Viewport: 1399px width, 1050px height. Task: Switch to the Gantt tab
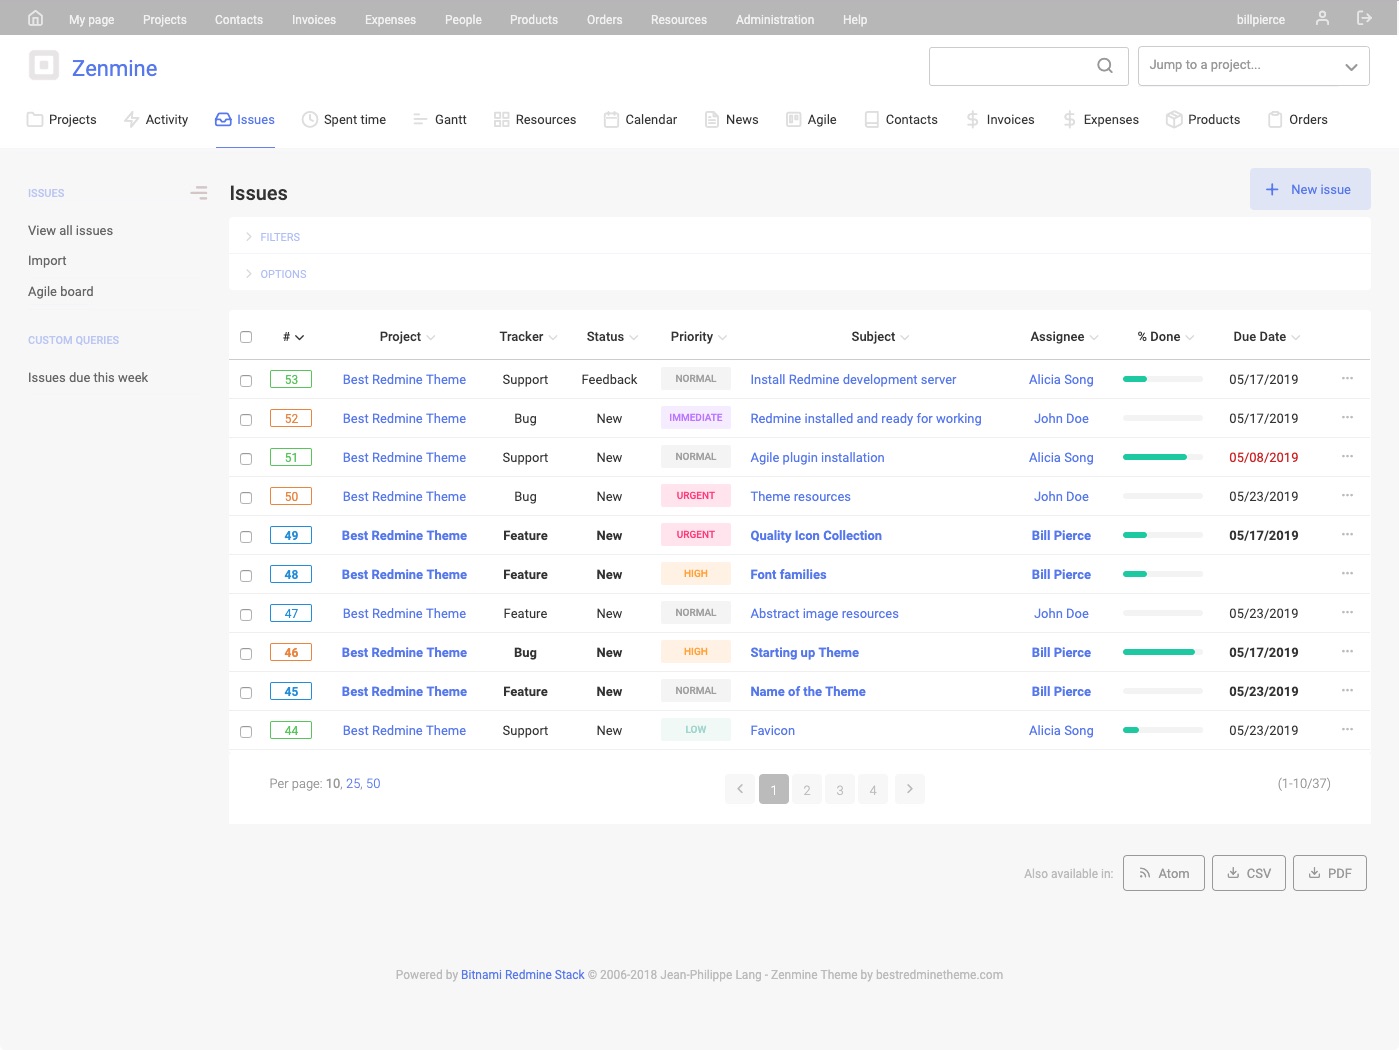tap(440, 119)
